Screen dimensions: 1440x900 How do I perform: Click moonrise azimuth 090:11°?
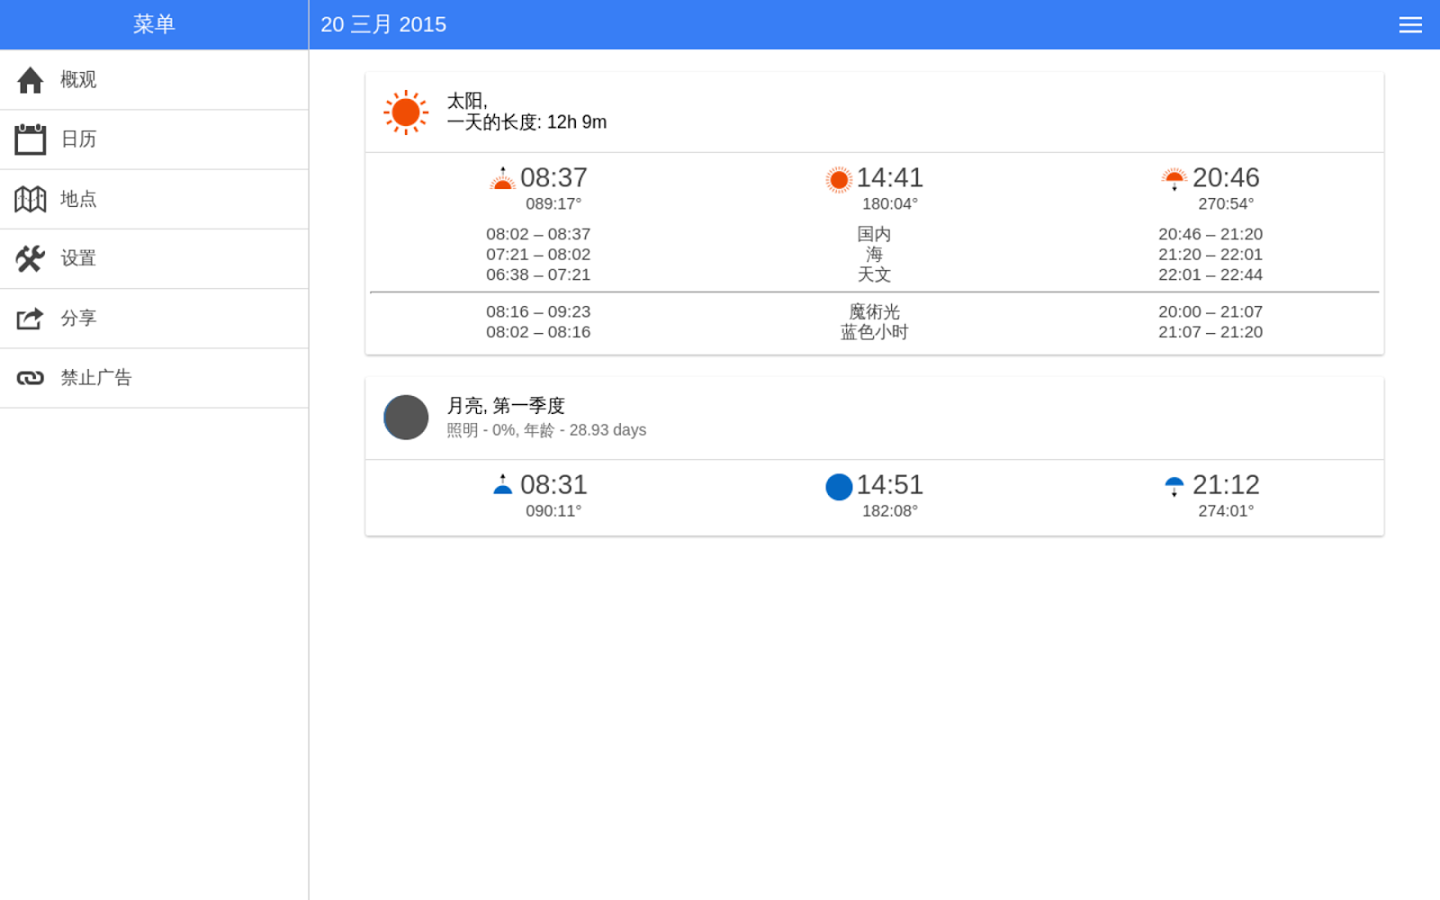pos(554,511)
